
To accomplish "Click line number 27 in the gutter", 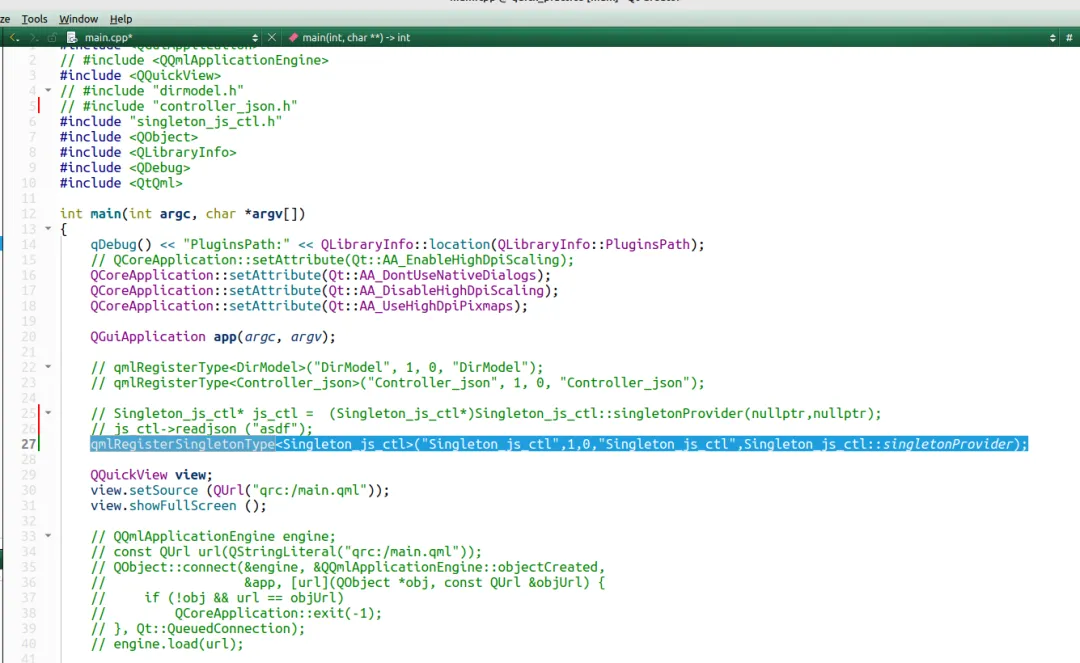I will 28,444.
